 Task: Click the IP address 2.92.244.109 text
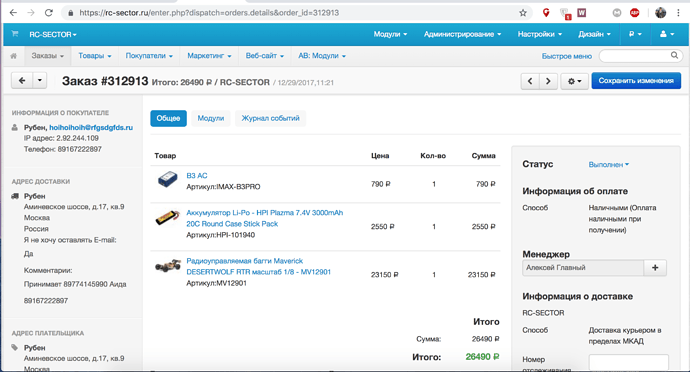[77, 138]
